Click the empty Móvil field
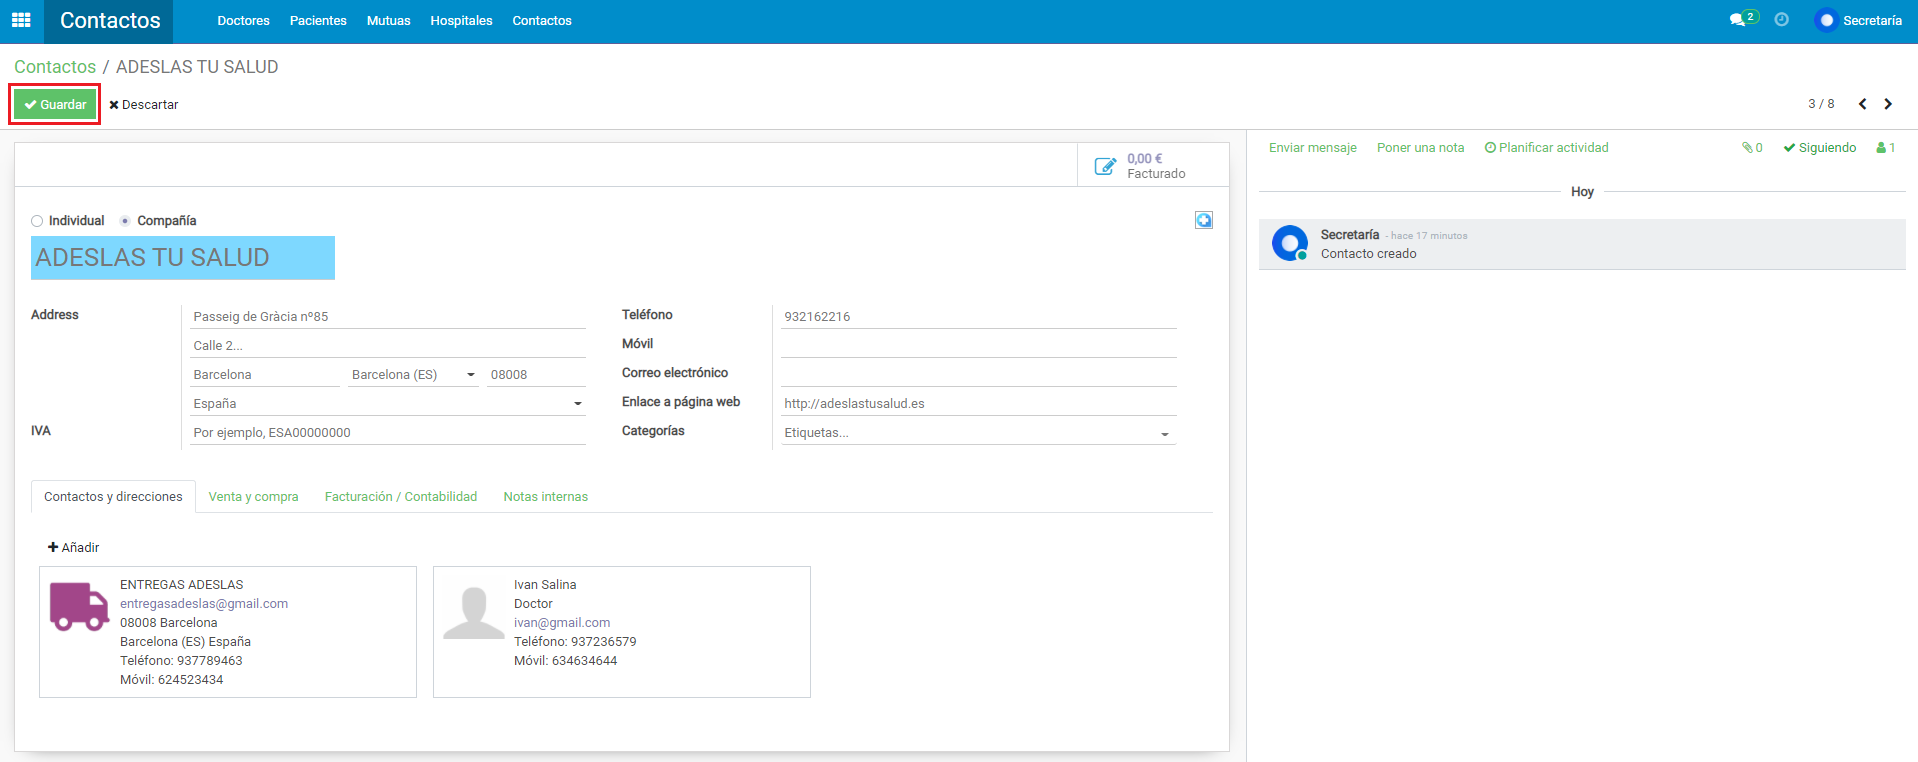This screenshot has width=1918, height=762. [x=978, y=346]
